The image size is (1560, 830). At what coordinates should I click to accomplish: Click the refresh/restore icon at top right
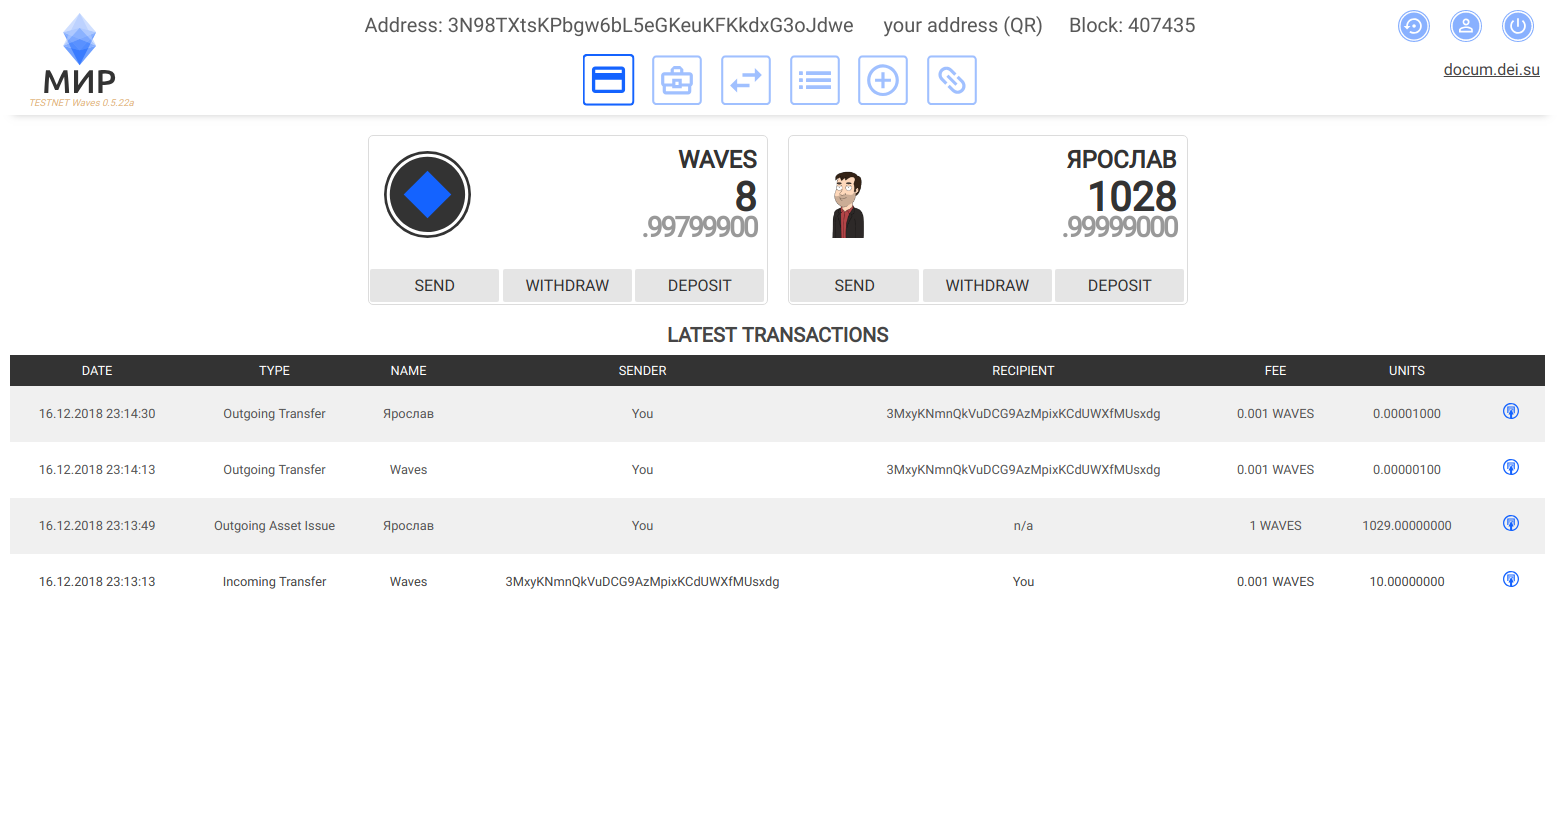pos(1414,26)
